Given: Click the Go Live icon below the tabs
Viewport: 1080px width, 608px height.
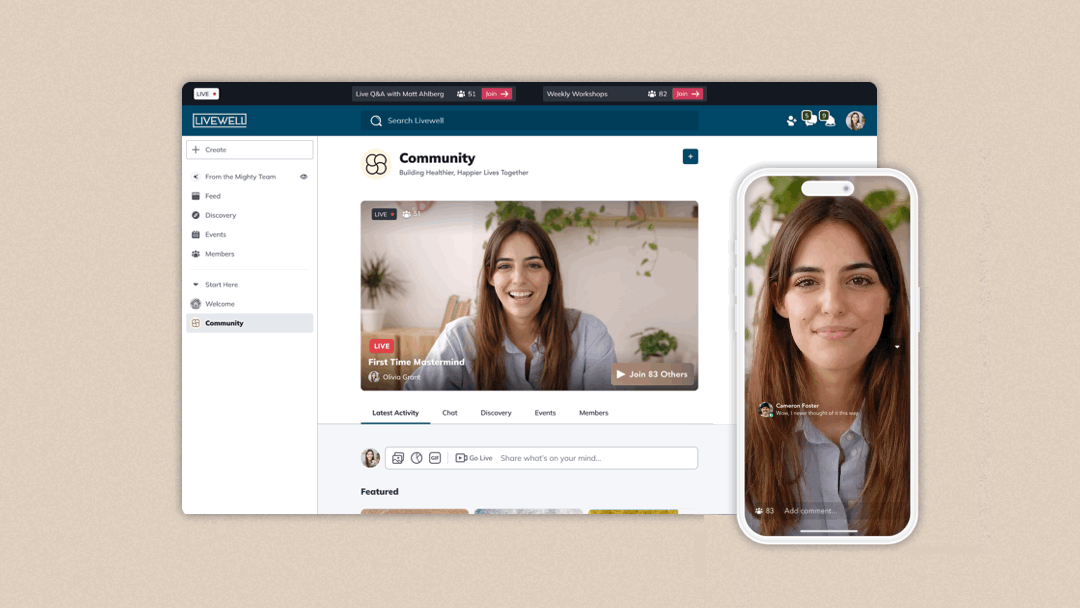Looking at the screenshot, I should (461, 458).
